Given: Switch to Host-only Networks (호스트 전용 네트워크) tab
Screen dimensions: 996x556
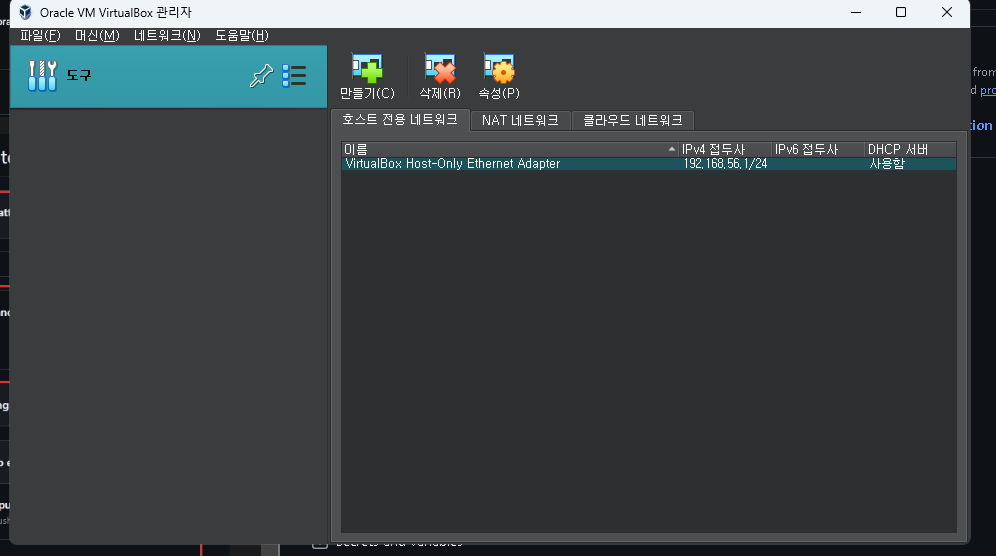Looking at the screenshot, I should click(x=400, y=119).
